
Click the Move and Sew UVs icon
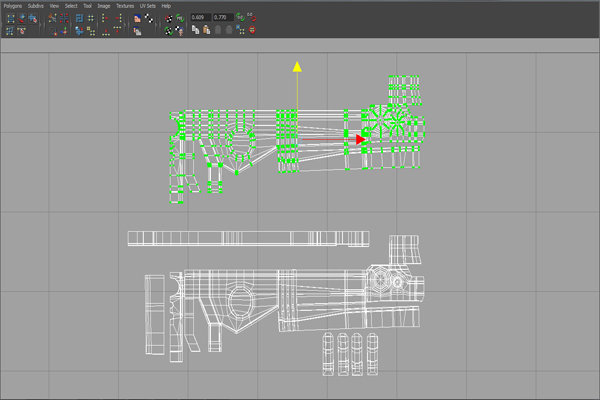tap(64, 31)
